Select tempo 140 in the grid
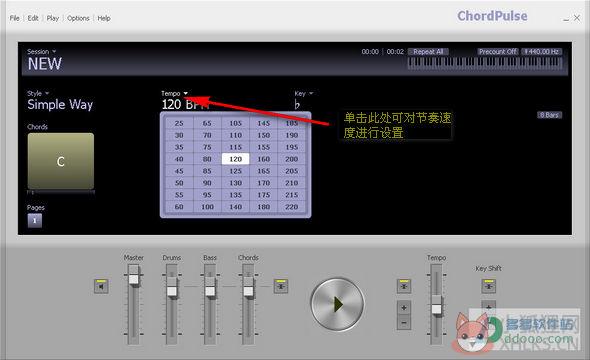Viewport: 590px width, 360px height. (236, 207)
